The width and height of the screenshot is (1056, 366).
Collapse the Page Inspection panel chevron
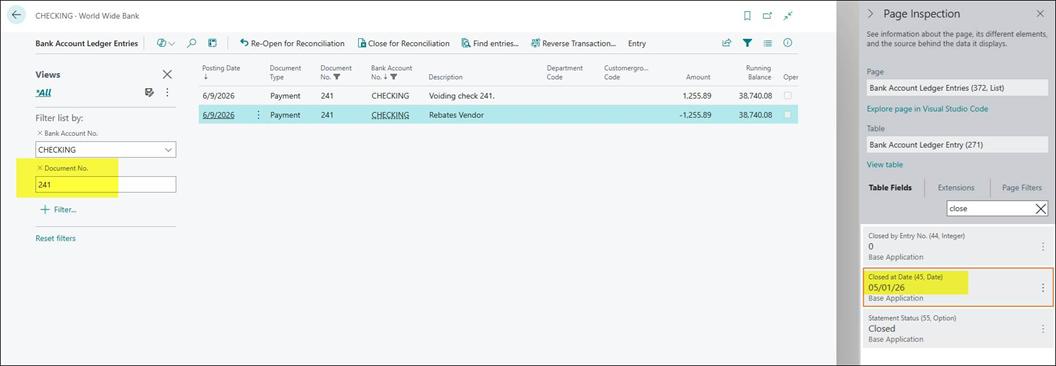coord(871,13)
